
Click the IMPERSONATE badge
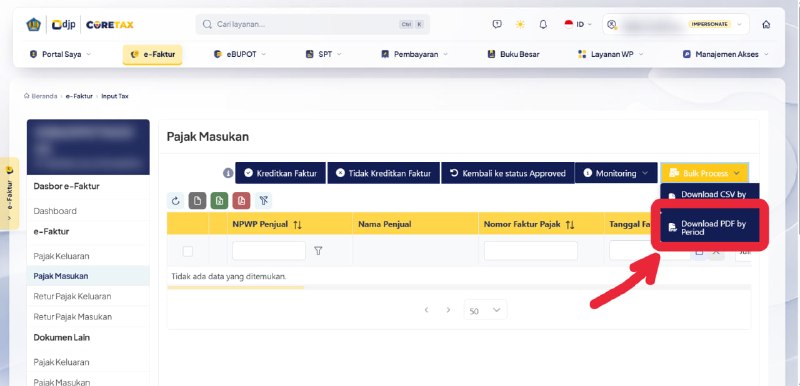click(709, 24)
